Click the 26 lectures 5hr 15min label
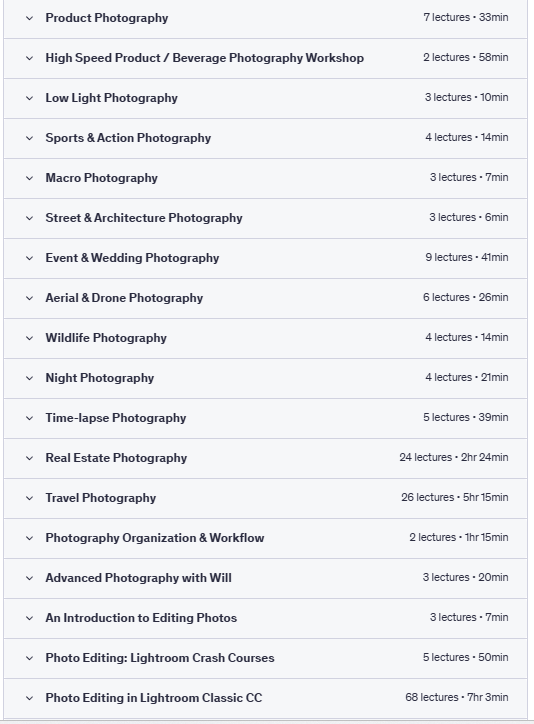Image resolution: width=534 pixels, height=724 pixels. click(x=455, y=497)
